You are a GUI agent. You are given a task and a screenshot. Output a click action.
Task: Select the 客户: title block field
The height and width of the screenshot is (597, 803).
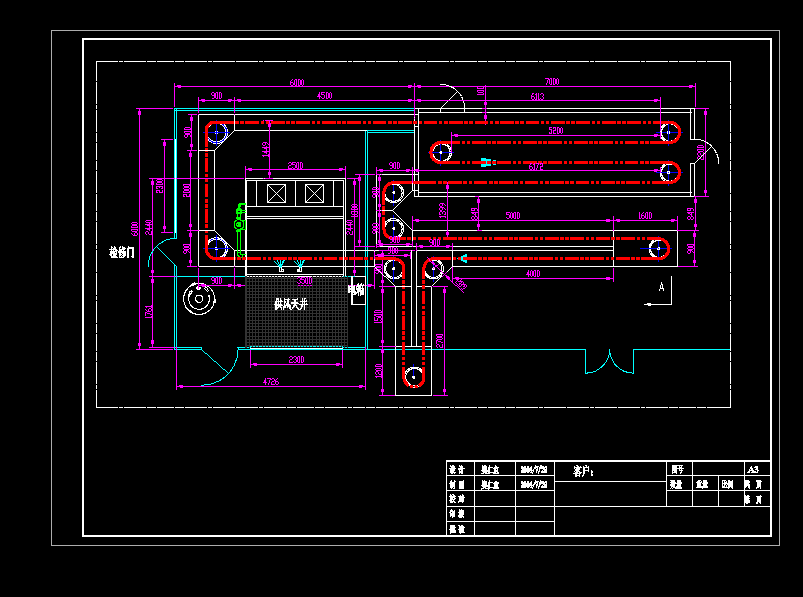pos(583,471)
